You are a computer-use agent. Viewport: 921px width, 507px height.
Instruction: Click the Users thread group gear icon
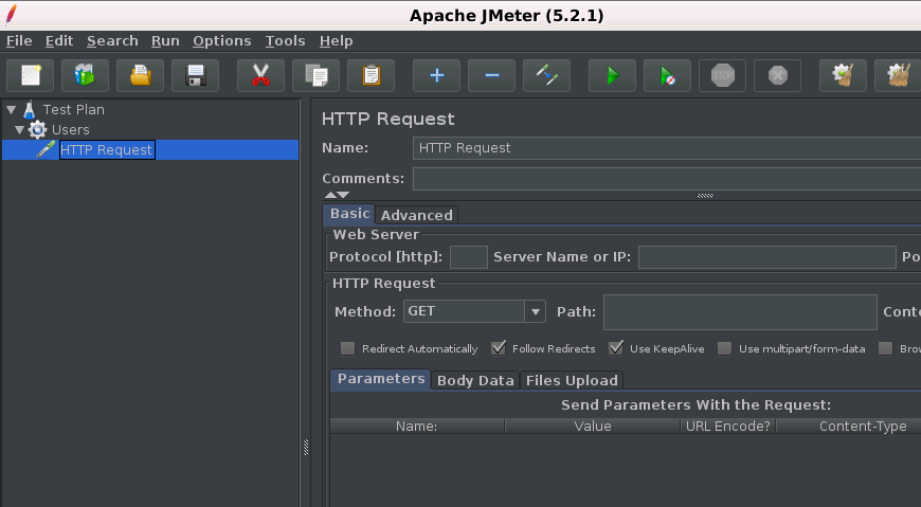38,130
